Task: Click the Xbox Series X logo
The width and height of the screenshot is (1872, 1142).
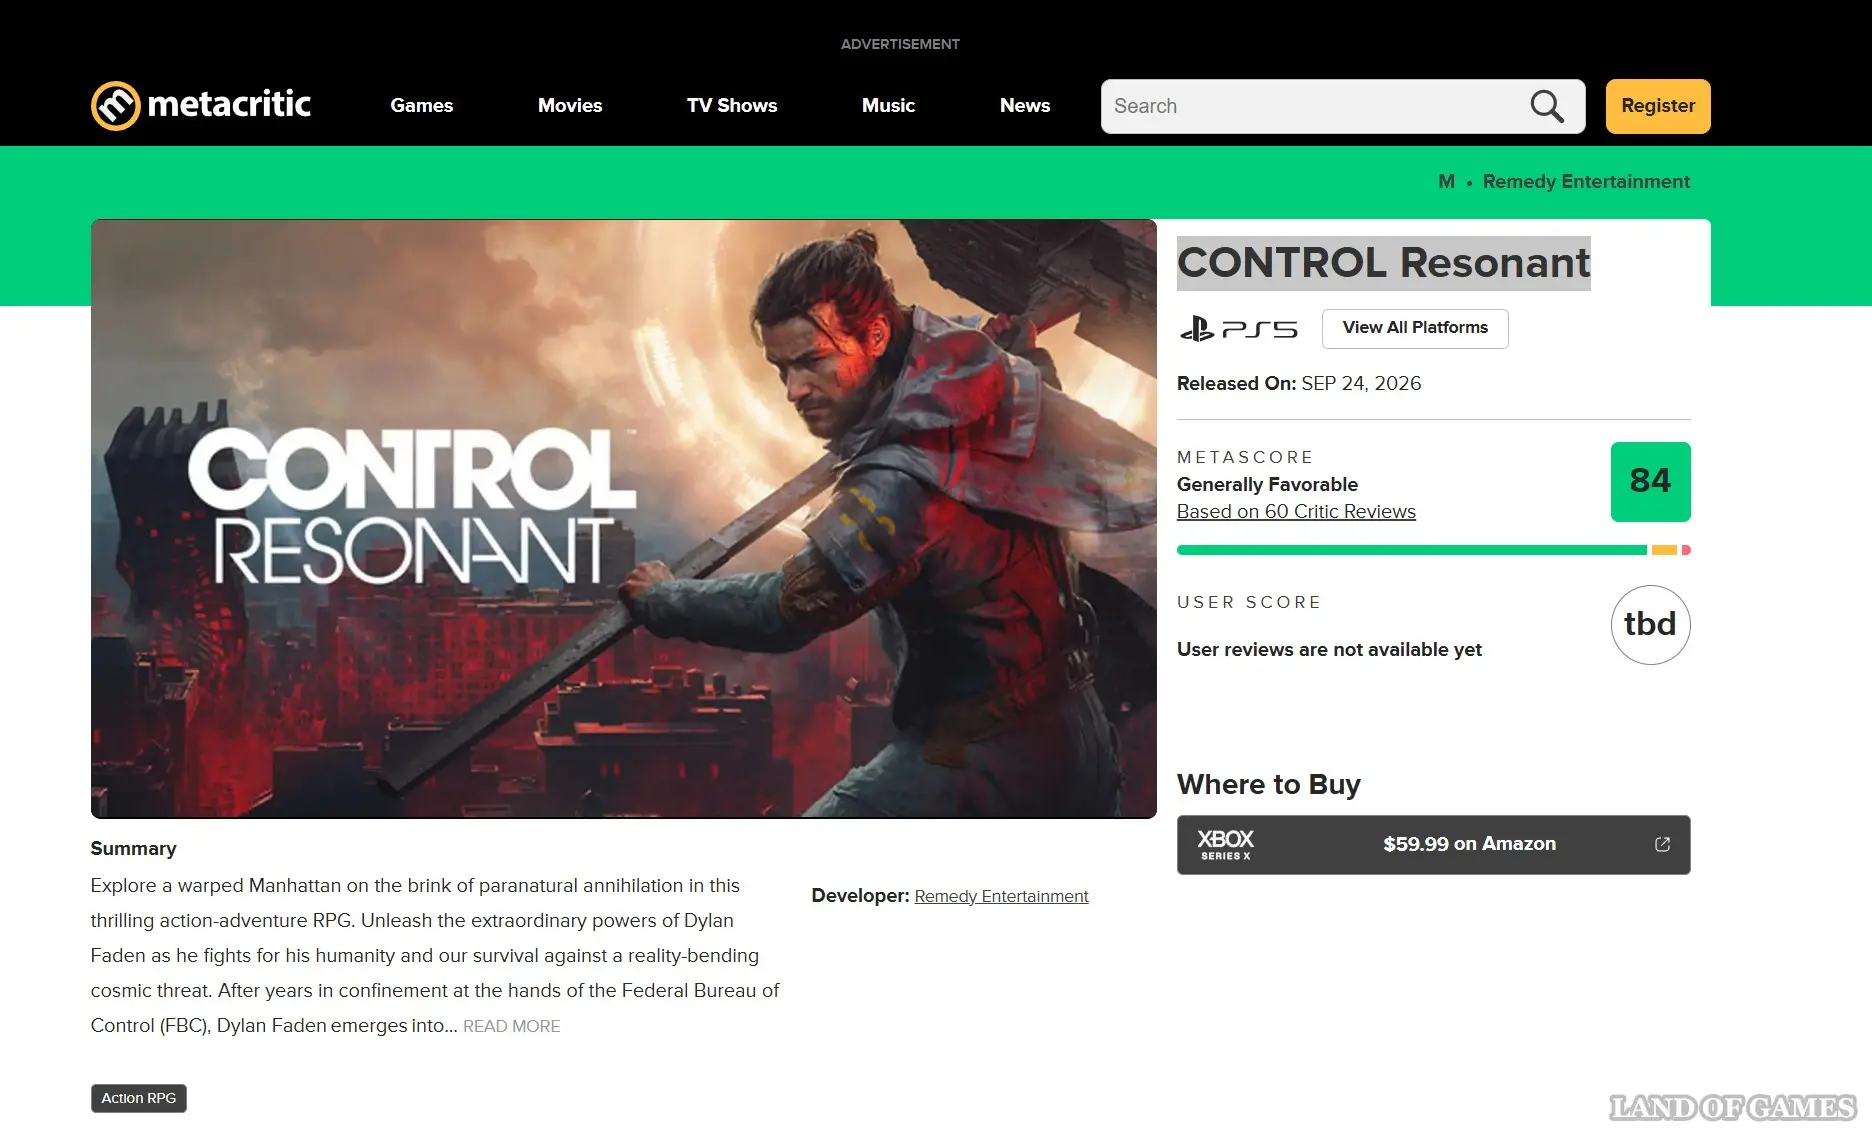Action: coord(1225,845)
